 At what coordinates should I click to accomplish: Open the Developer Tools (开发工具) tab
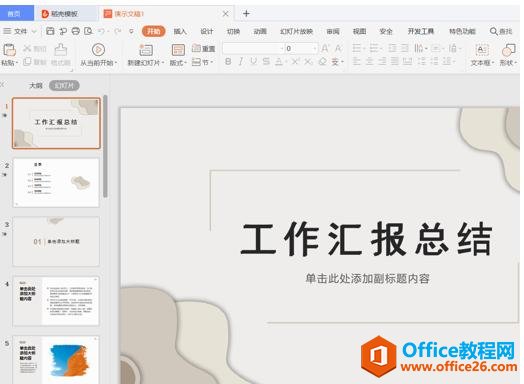[x=421, y=31]
